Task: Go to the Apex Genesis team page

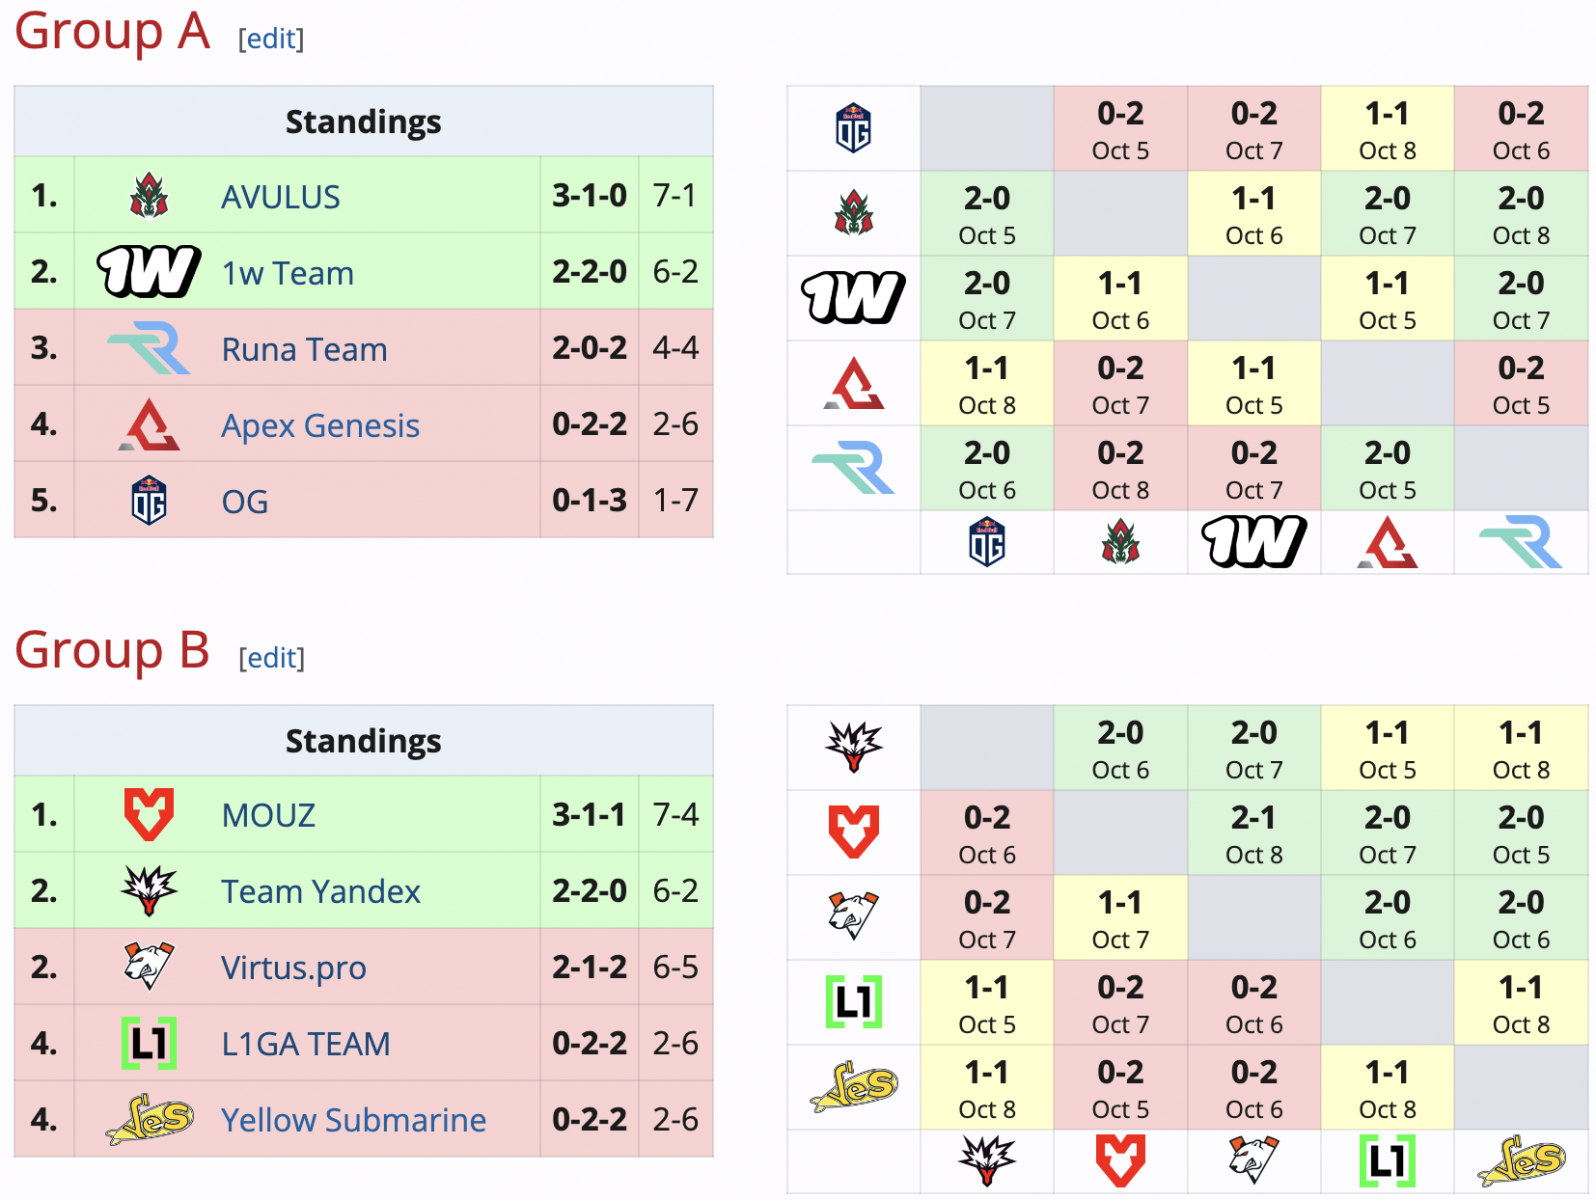Action: (320, 426)
